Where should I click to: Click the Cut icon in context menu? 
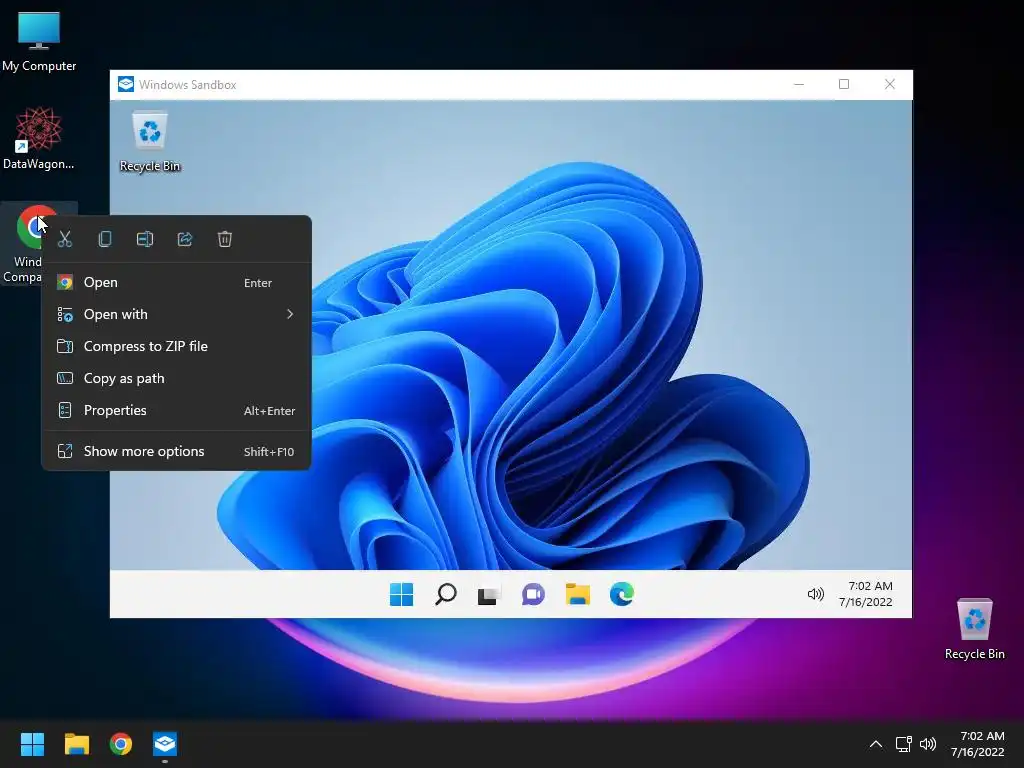point(65,239)
